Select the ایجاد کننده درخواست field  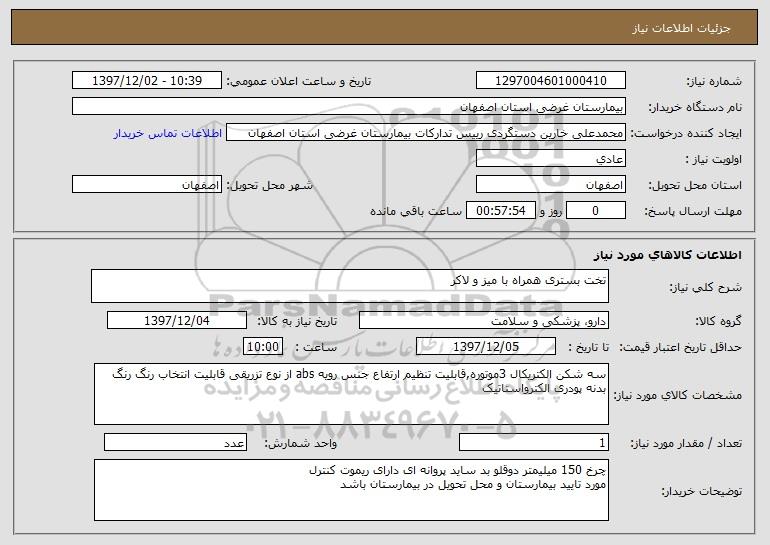click(426, 133)
